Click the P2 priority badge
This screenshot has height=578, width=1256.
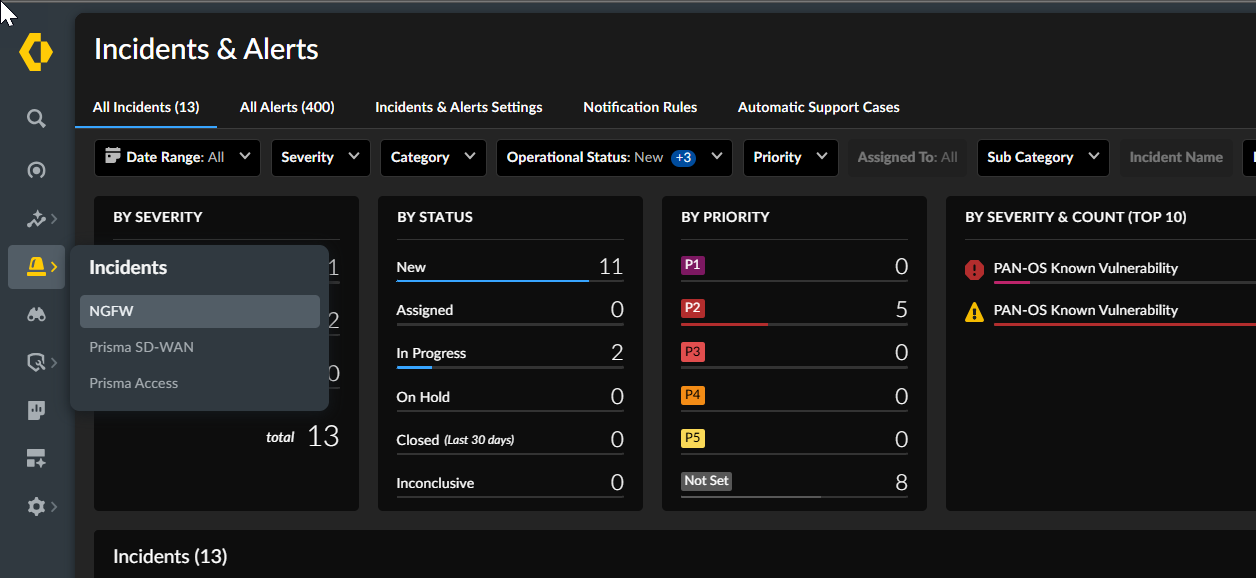pos(692,309)
